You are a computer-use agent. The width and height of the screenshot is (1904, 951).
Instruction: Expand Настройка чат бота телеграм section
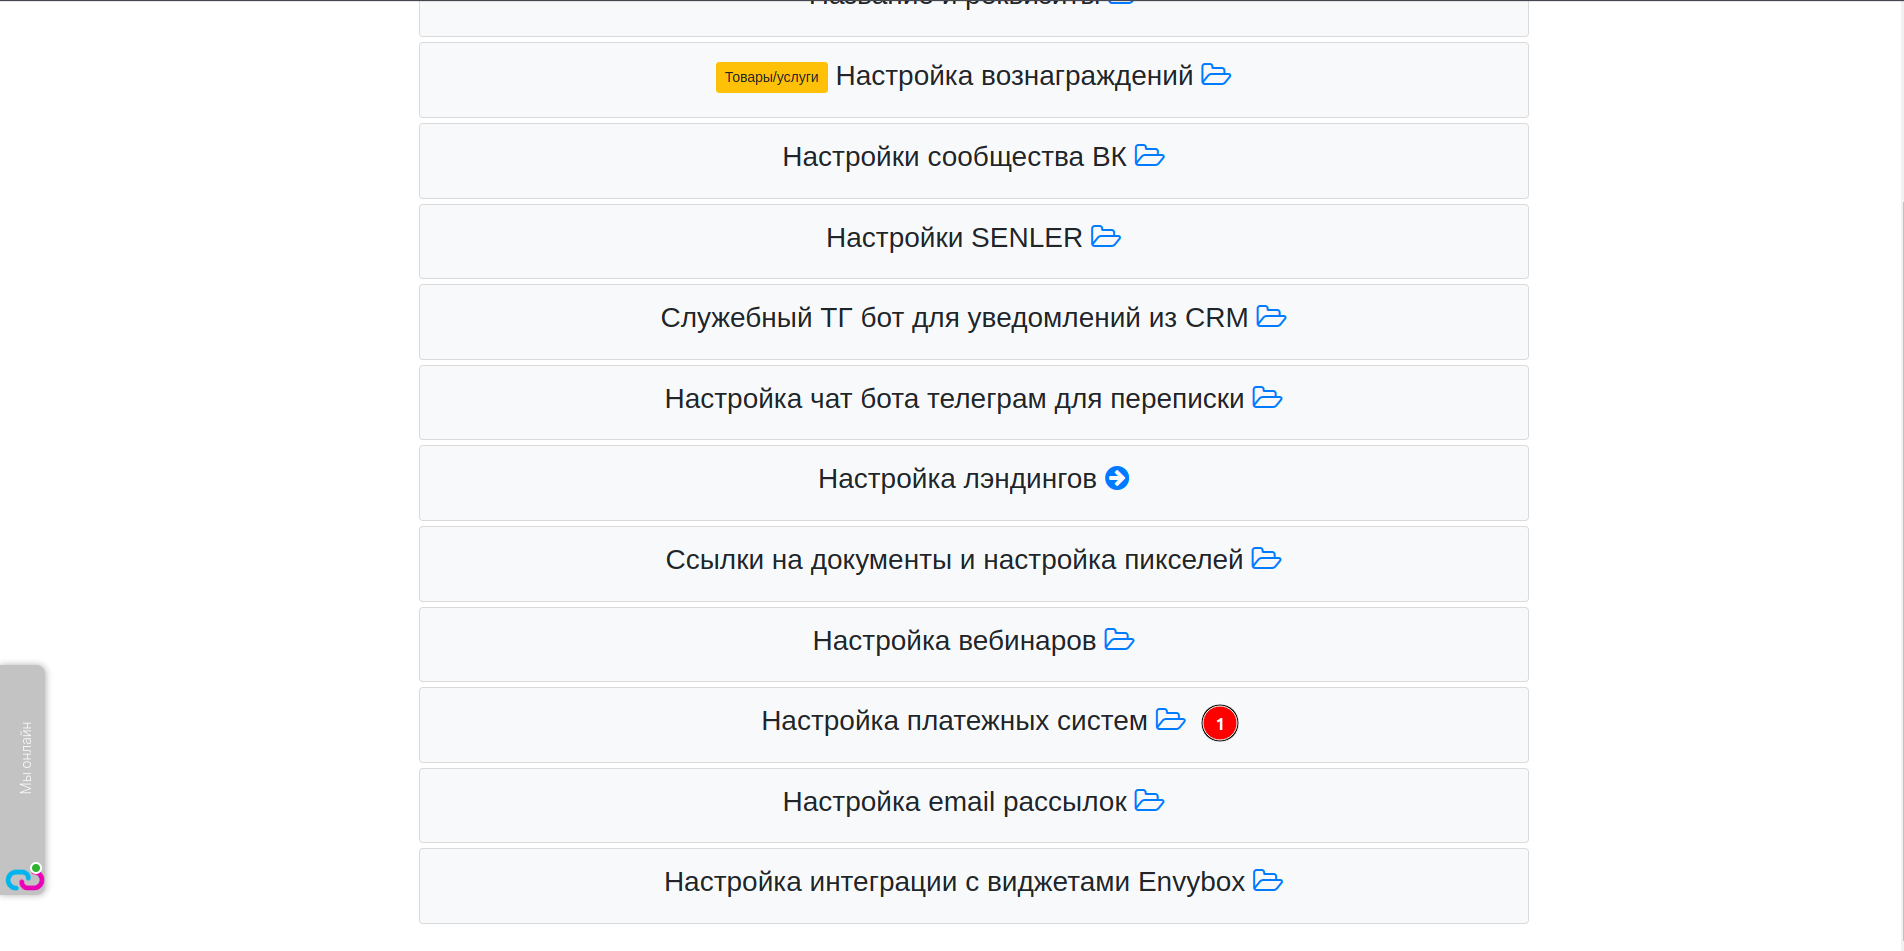954,399
